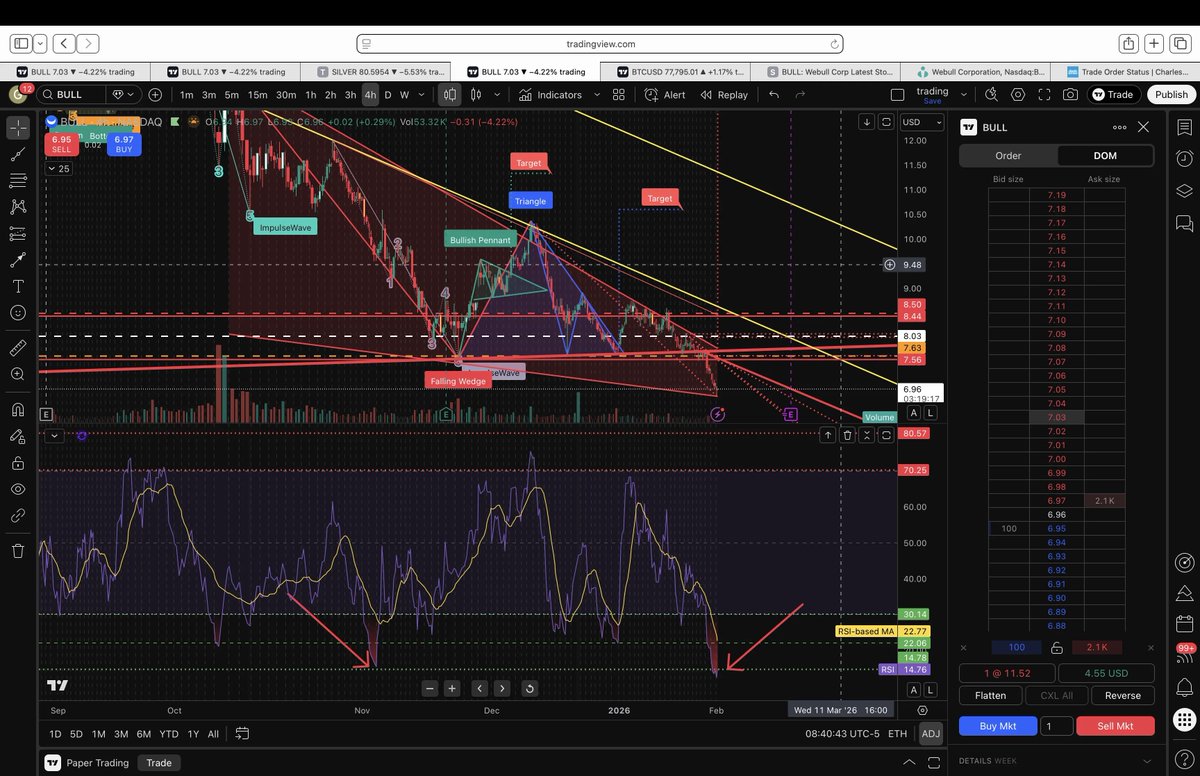
Task: Collapse the bottom trading panel chevron
Action: (908, 763)
